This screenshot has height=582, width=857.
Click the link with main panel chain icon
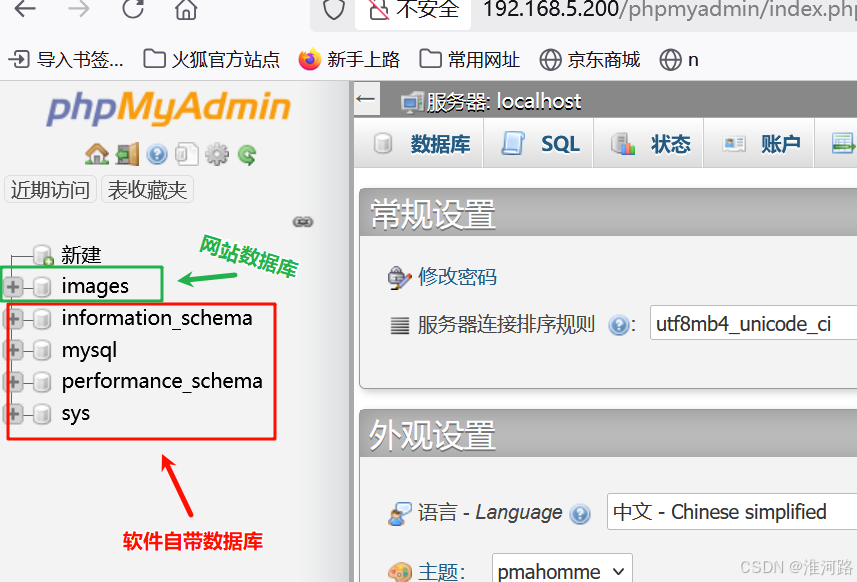pyautogui.click(x=303, y=222)
